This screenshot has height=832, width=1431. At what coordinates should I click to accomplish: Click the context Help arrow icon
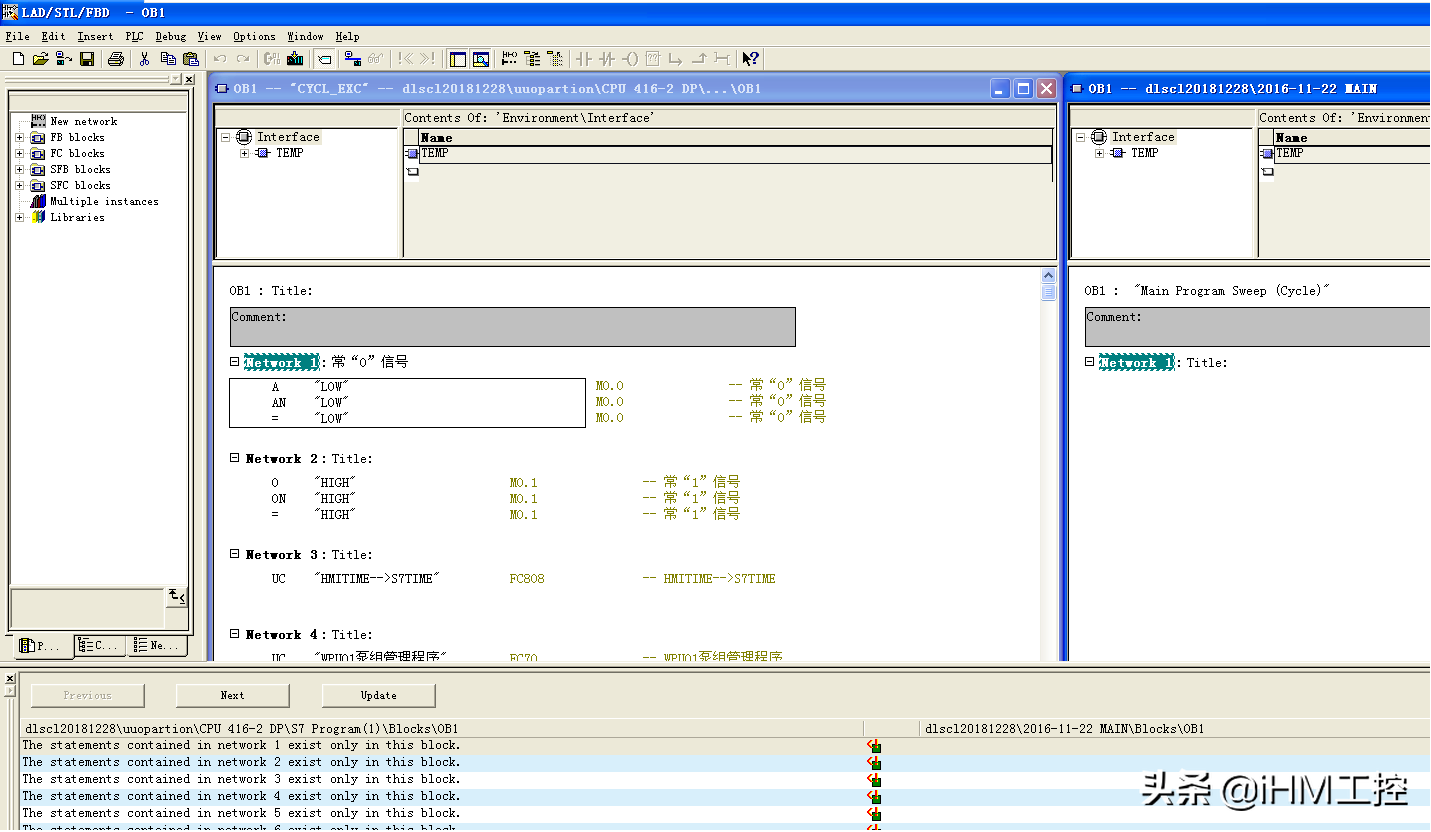click(751, 59)
